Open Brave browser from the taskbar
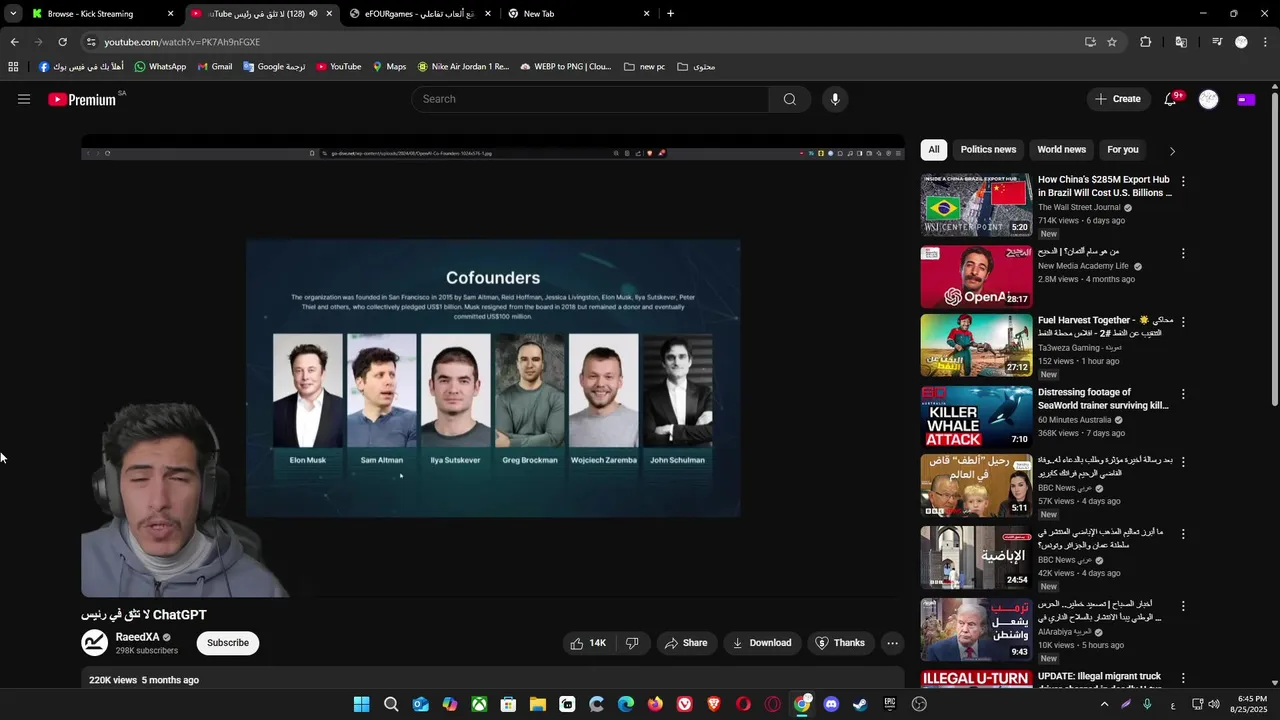This screenshot has height=720, width=1280. [x=714, y=704]
